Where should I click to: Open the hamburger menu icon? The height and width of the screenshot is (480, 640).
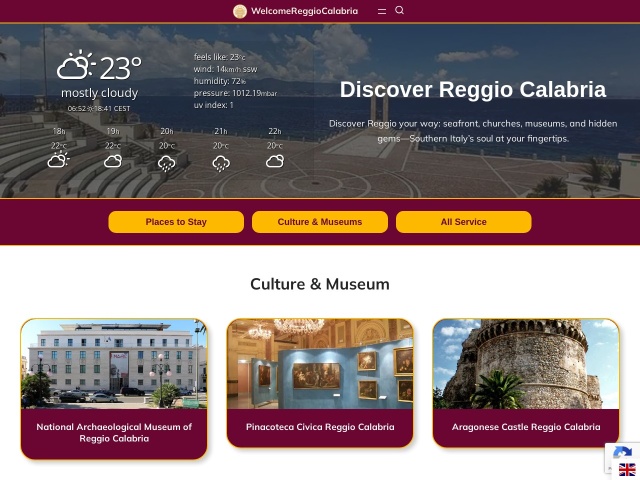[x=382, y=11]
